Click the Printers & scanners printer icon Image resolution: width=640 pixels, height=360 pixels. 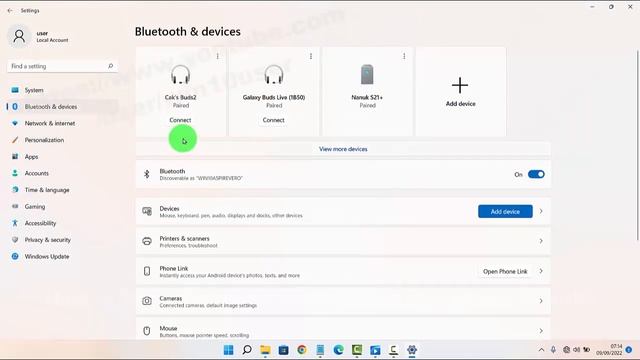click(147, 241)
